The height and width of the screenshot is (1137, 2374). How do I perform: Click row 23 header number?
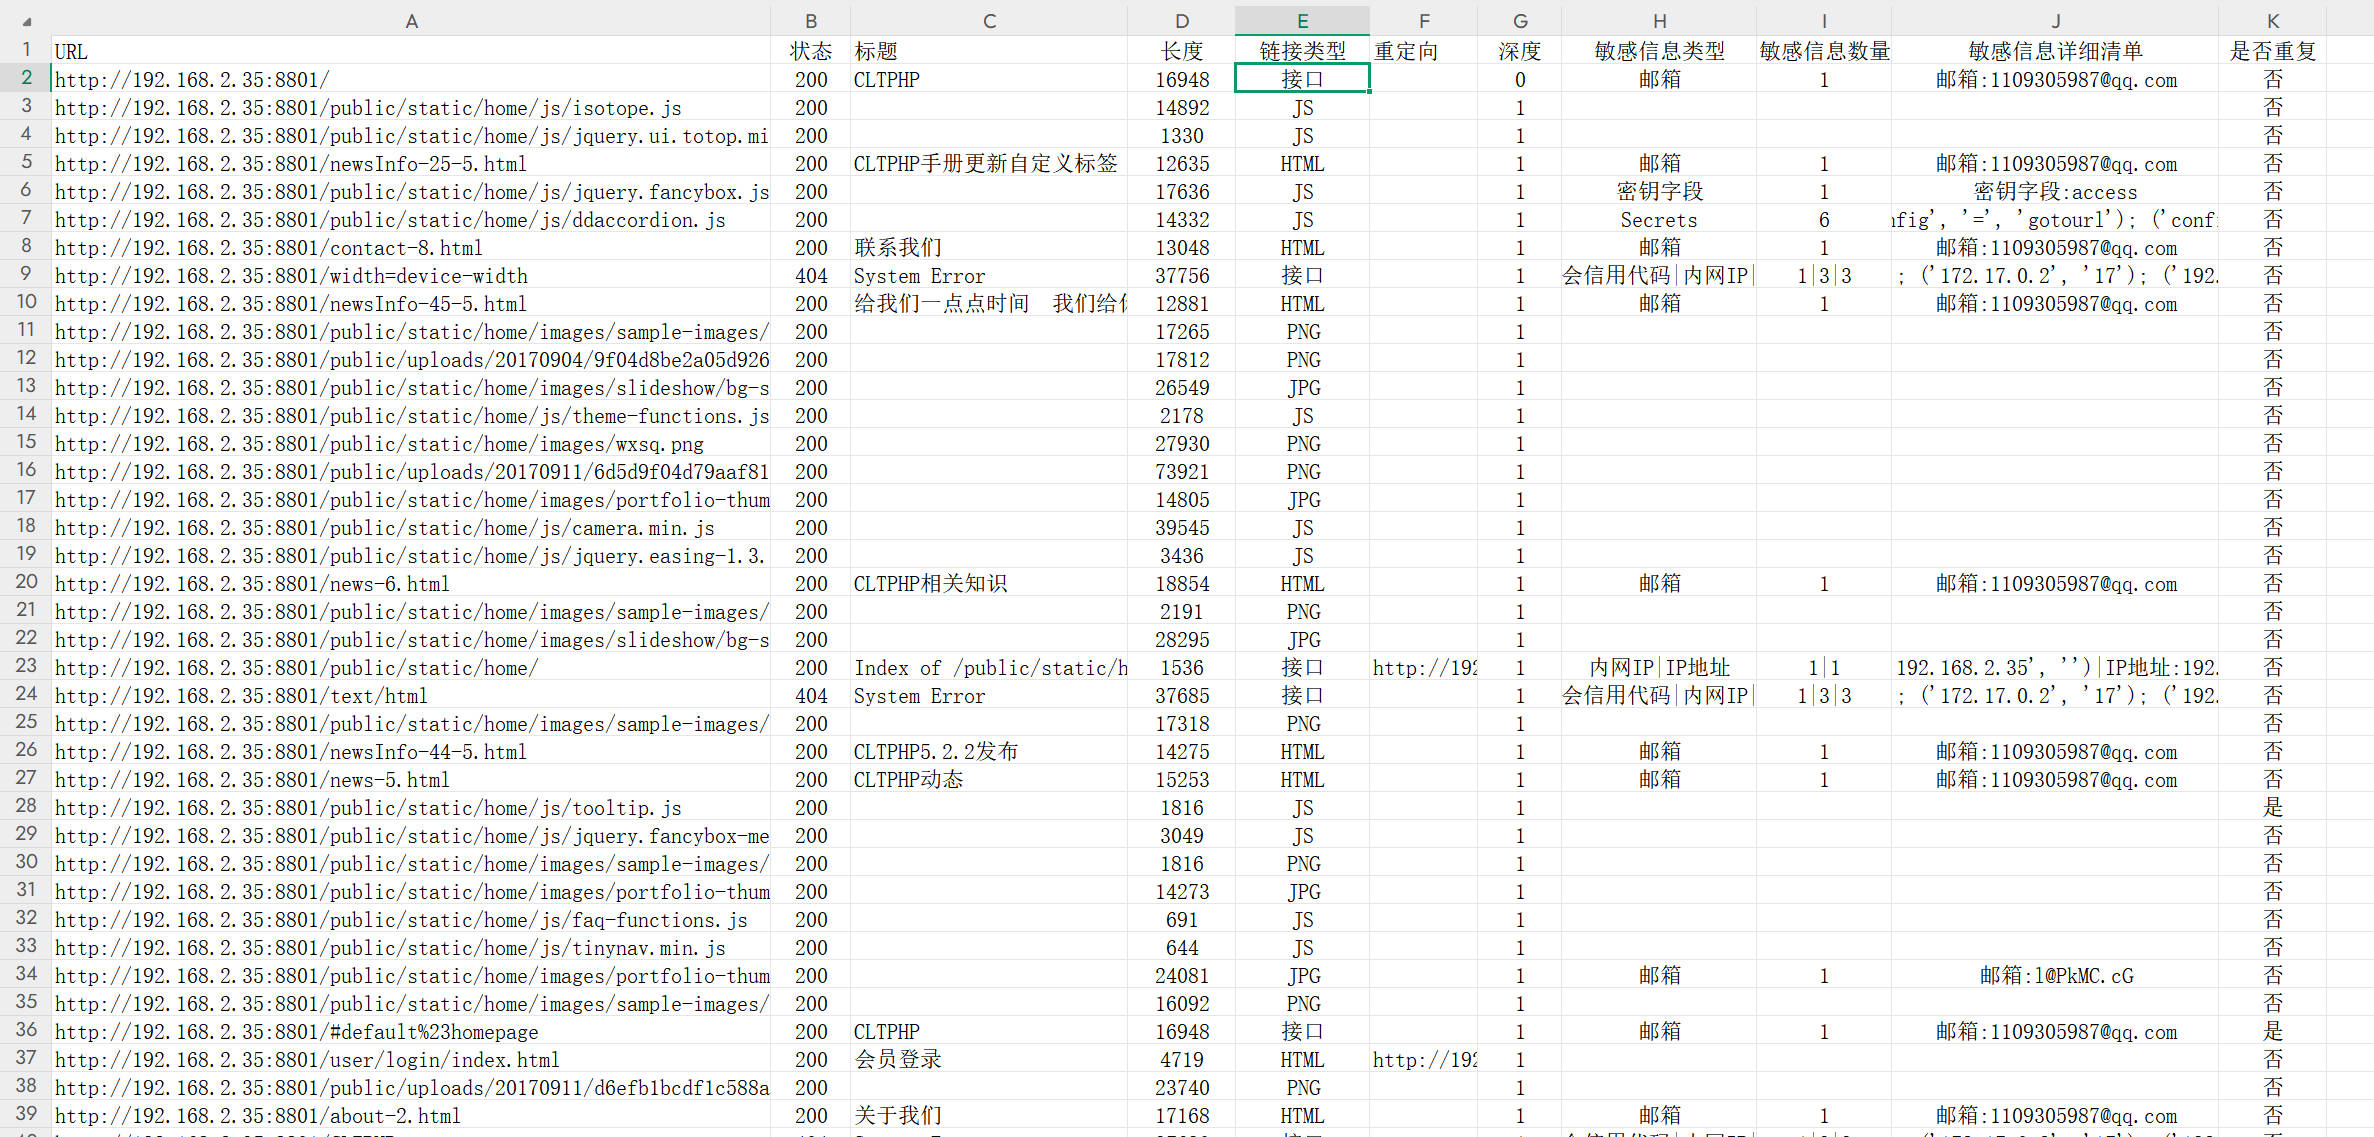tap(26, 666)
